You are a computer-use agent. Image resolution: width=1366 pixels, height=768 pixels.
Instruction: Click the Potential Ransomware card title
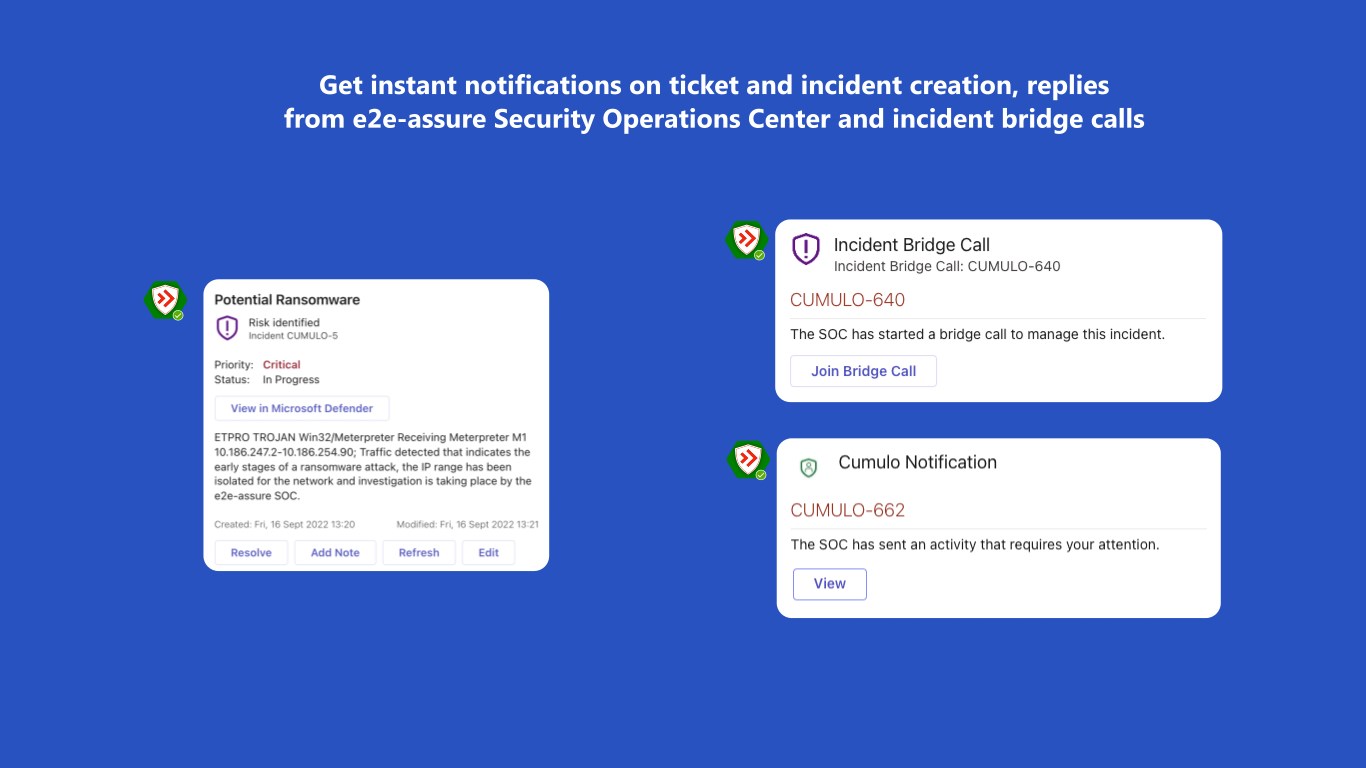(x=287, y=300)
